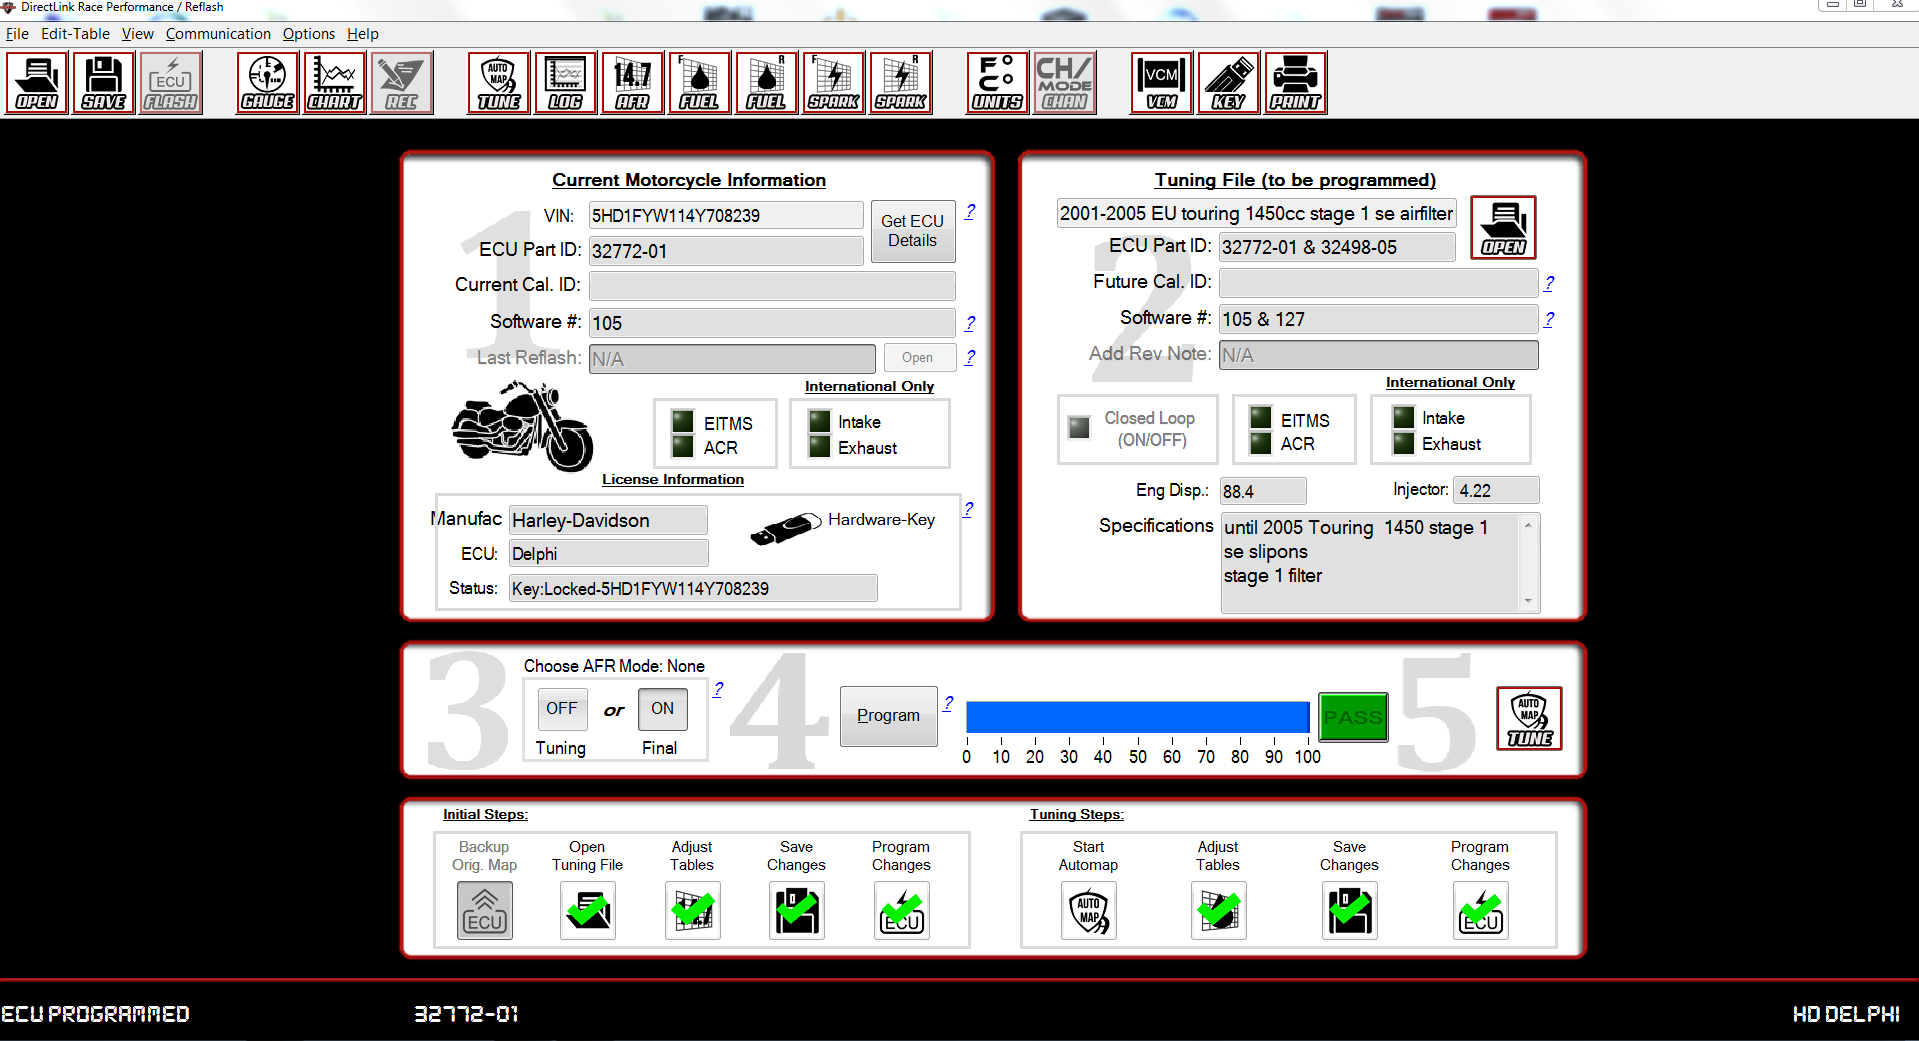Print using the Print toolbar icon

tap(1295, 83)
